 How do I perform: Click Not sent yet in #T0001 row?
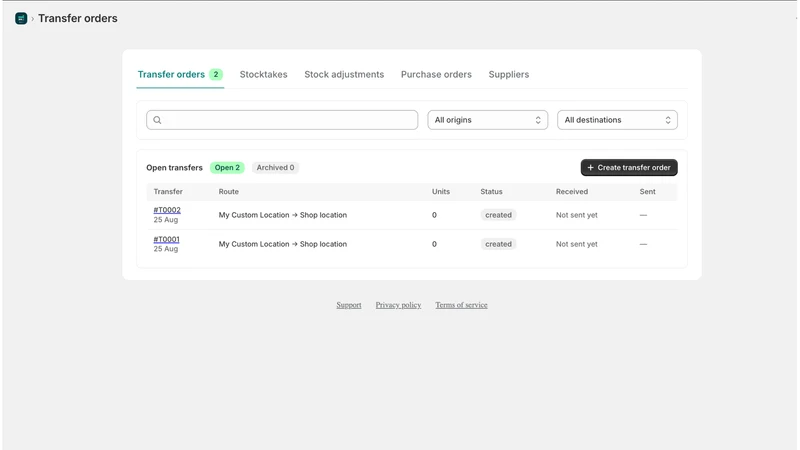(577, 244)
